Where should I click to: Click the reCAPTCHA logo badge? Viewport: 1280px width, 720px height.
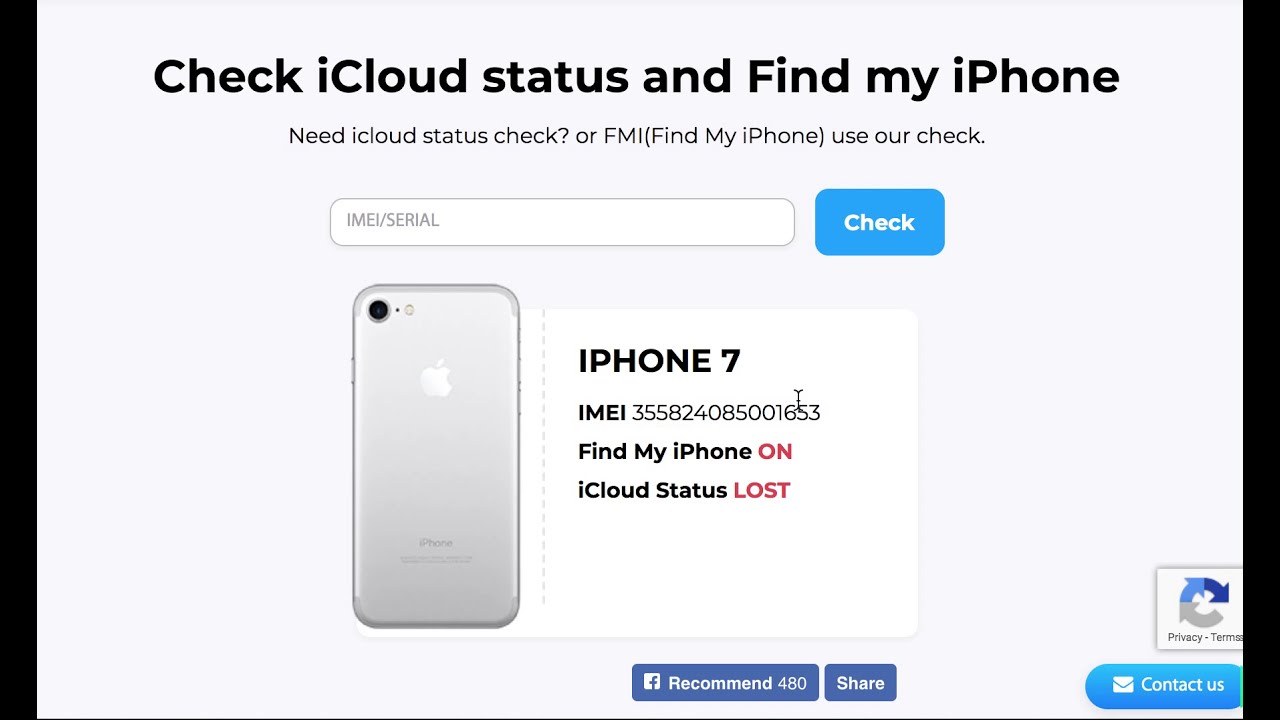click(1203, 601)
